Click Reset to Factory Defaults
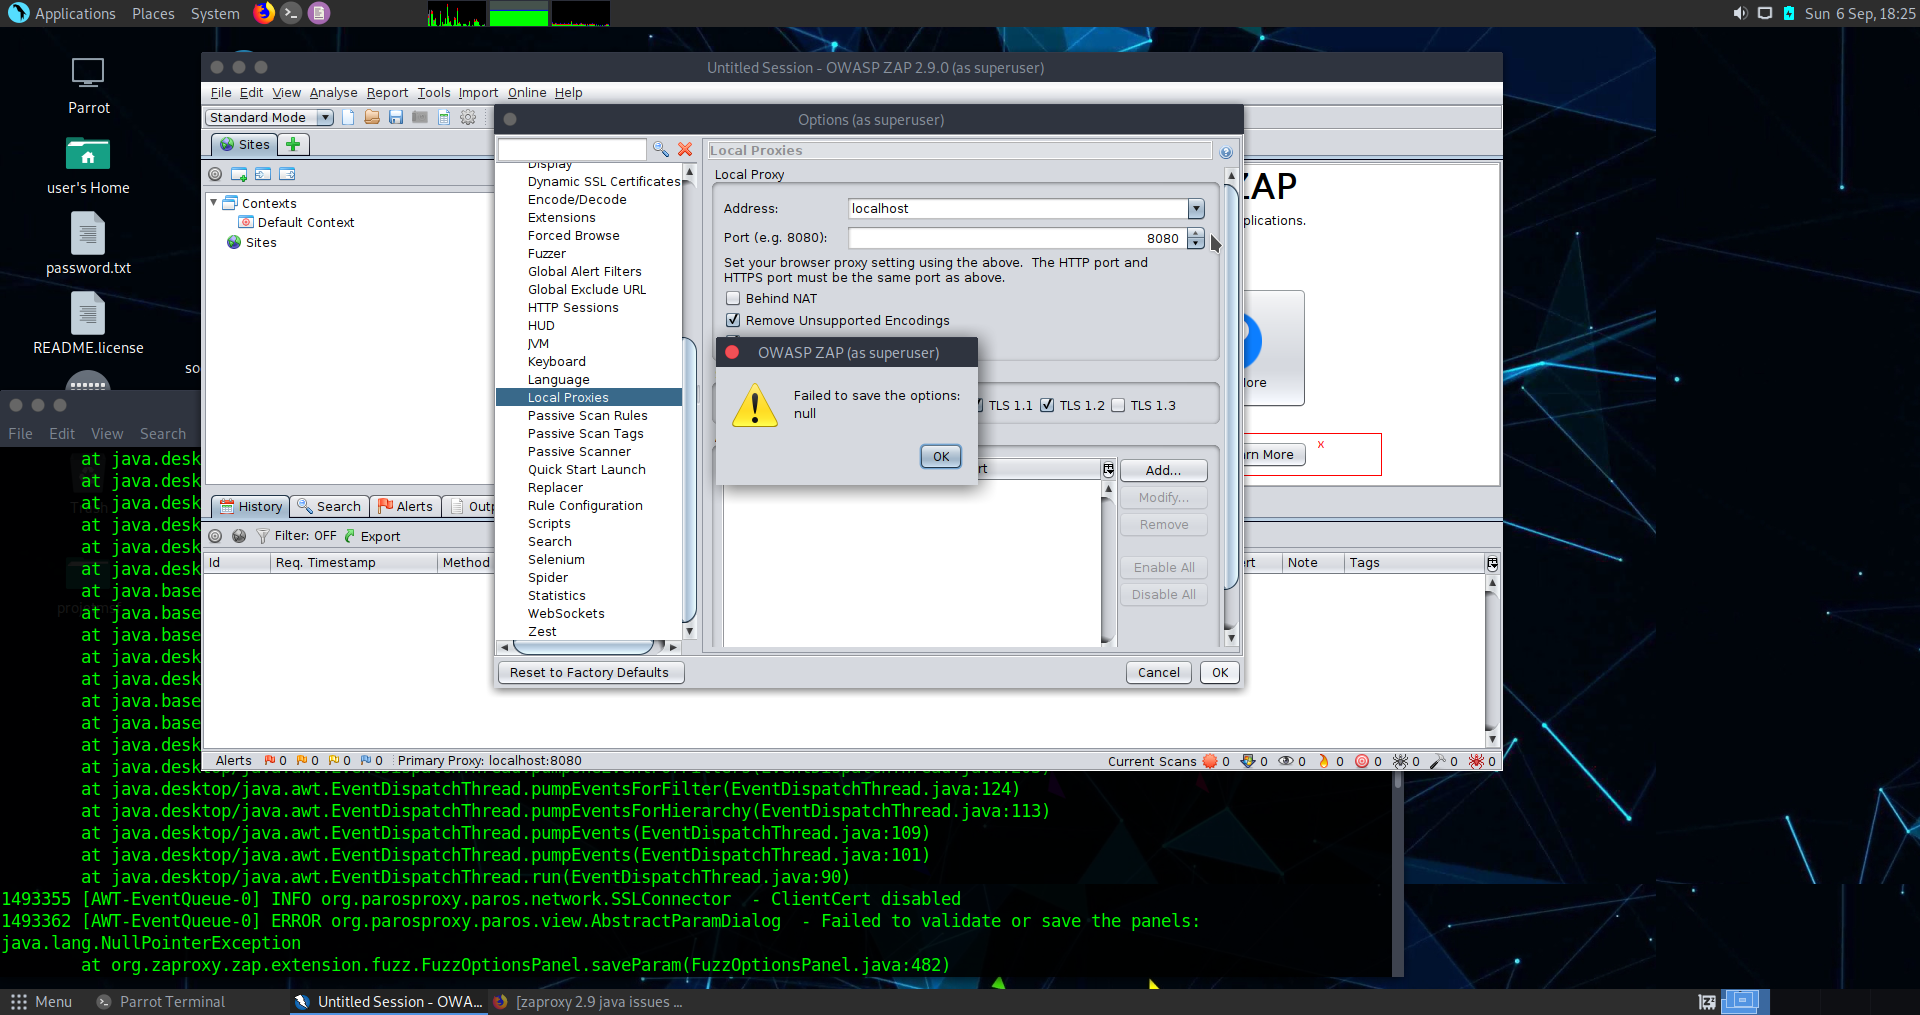The height and width of the screenshot is (1015, 1920). click(x=590, y=672)
